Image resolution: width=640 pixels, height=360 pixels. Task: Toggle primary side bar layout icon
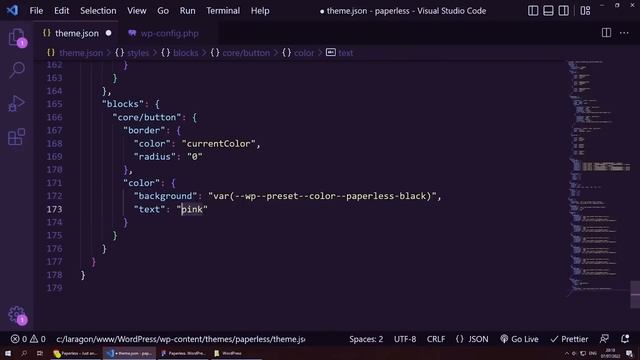pyautogui.click(x=533, y=11)
